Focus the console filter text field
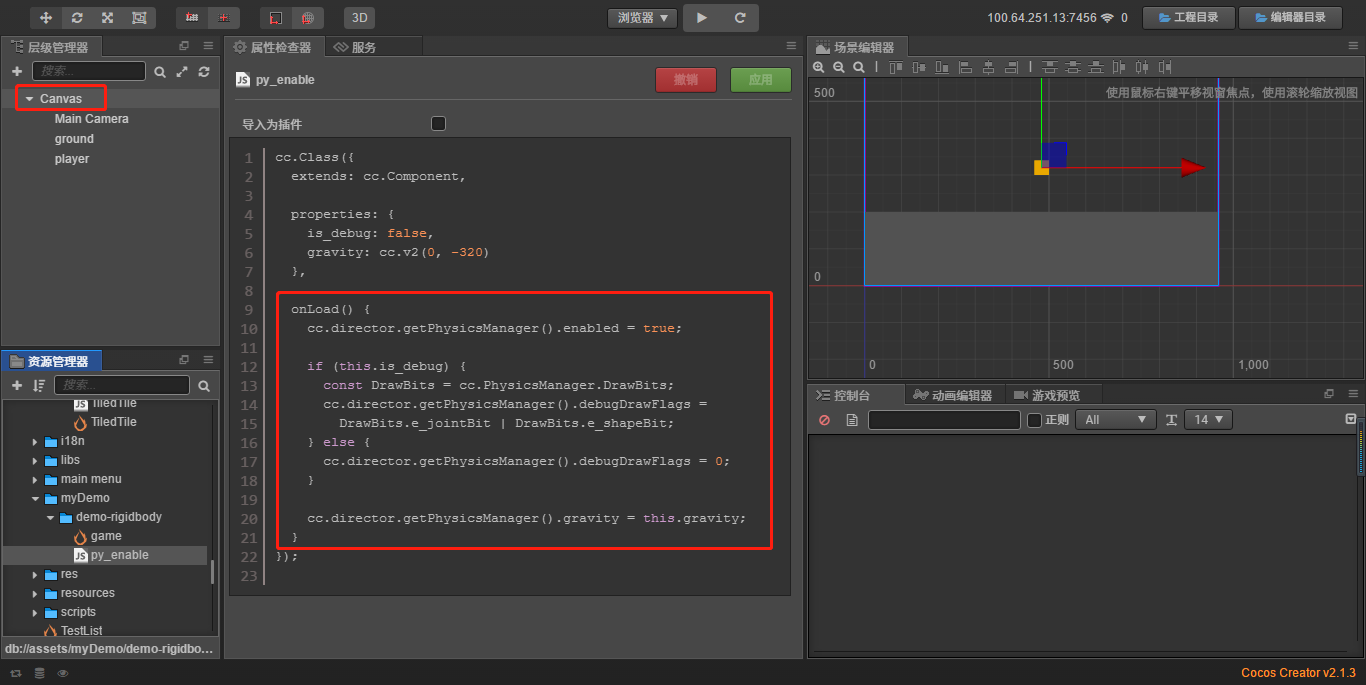1366x685 pixels. click(944, 420)
